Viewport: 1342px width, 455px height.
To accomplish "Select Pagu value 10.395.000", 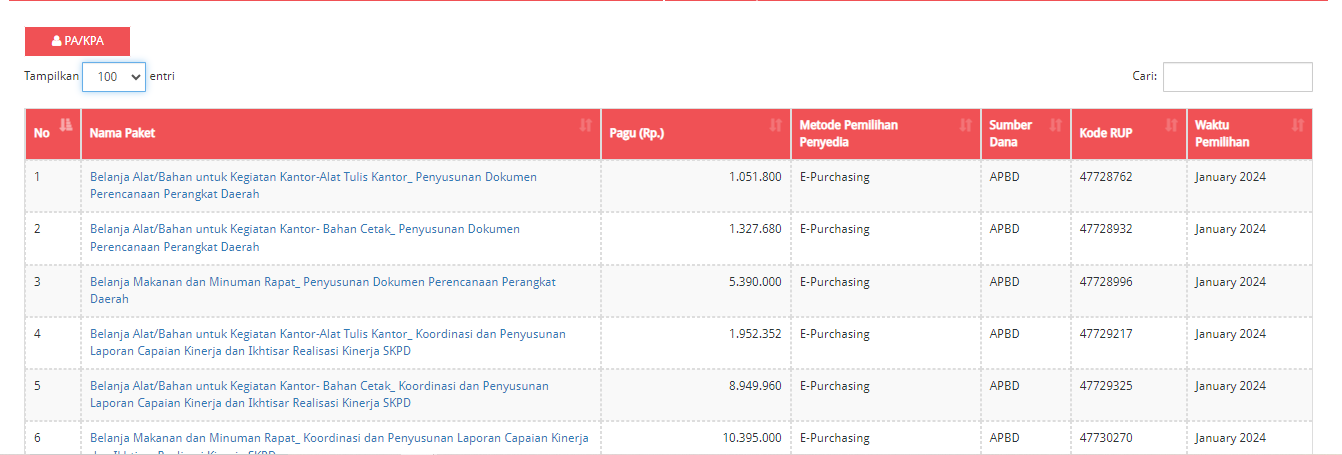I will point(752,437).
